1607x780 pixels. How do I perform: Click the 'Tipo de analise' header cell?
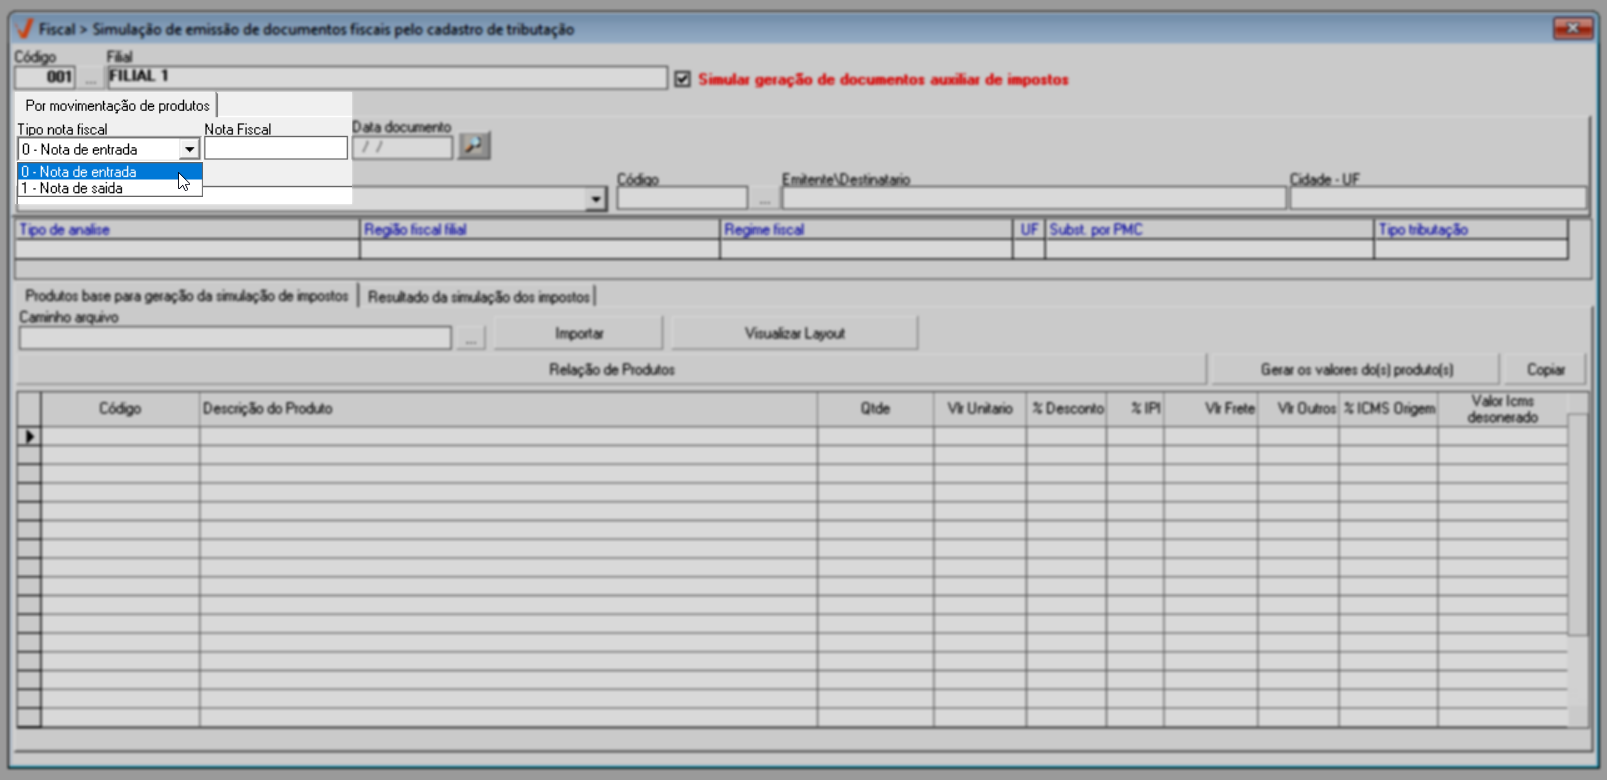click(187, 229)
